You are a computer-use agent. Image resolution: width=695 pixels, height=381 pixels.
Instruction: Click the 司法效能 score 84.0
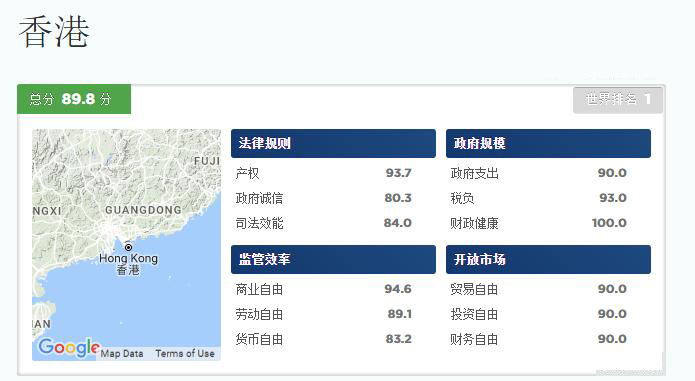pos(398,223)
